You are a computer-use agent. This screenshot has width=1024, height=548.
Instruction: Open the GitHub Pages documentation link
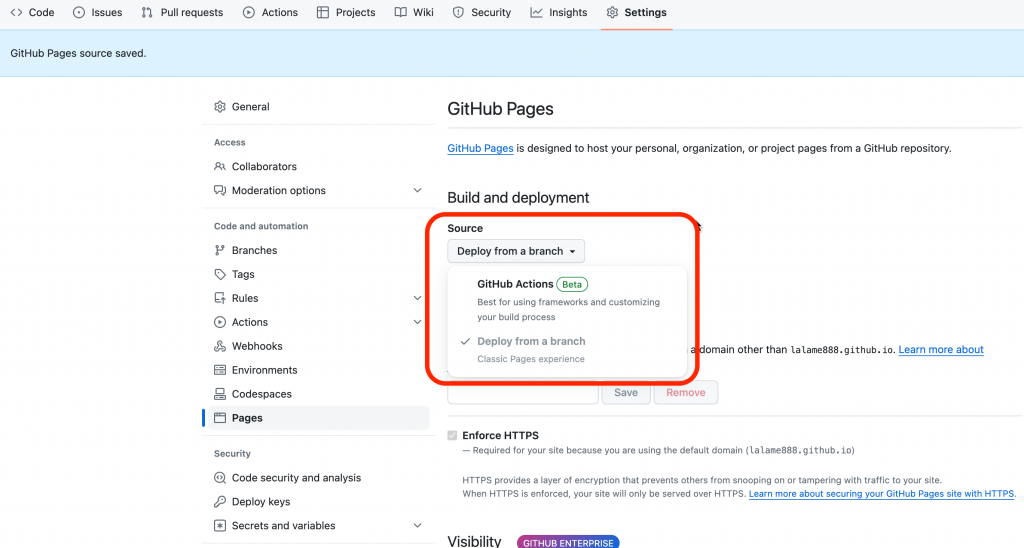click(x=480, y=148)
